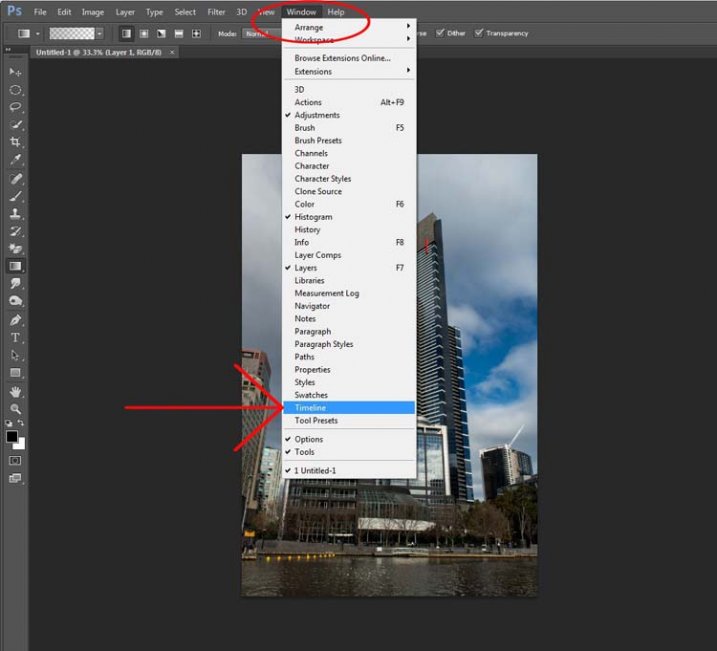The height and width of the screenshot is (651, 717).
Task: Select the Pen tool
Action: pos(15,320)
